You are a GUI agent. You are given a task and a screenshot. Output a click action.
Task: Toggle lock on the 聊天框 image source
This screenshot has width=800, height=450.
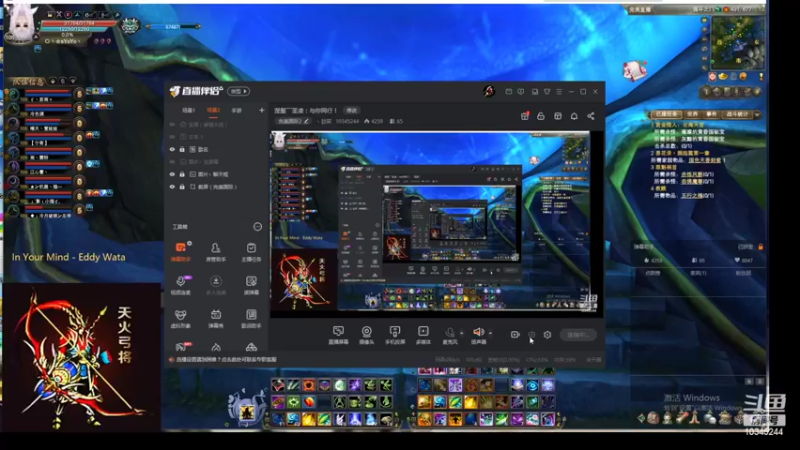(182, 174)
